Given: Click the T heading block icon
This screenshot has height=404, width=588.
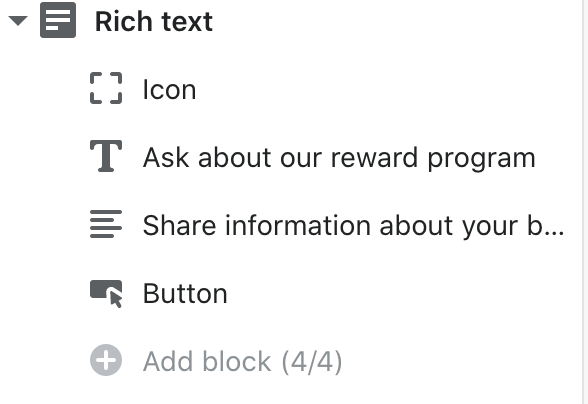Looking at the screenshot, I should [x=106, y=156].
